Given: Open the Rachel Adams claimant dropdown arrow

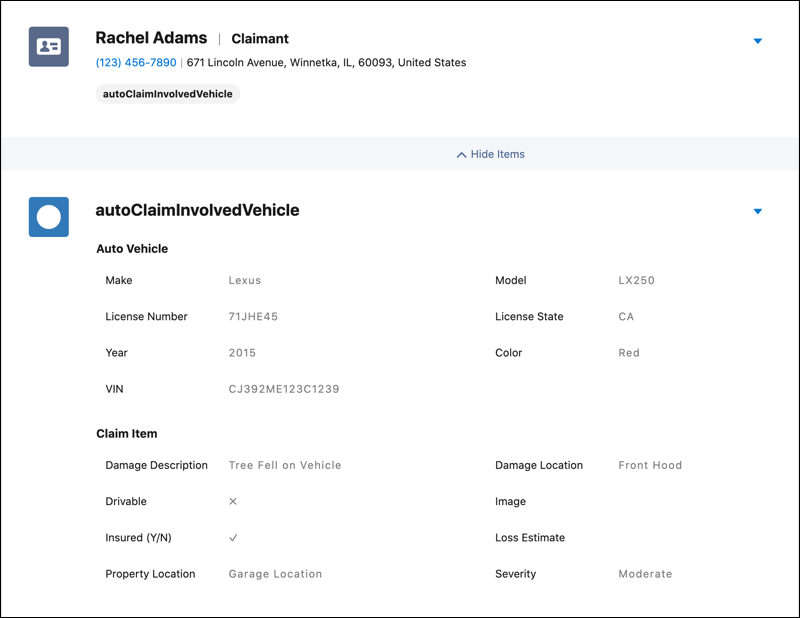Looking at the screenshot, I should click(x=758, y=41).
